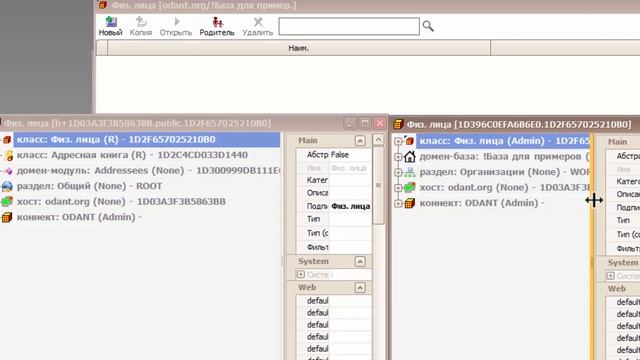Click the Катег property field in left panel
Image resolution: width=640 pixels, height=360 pixels.
350,180
